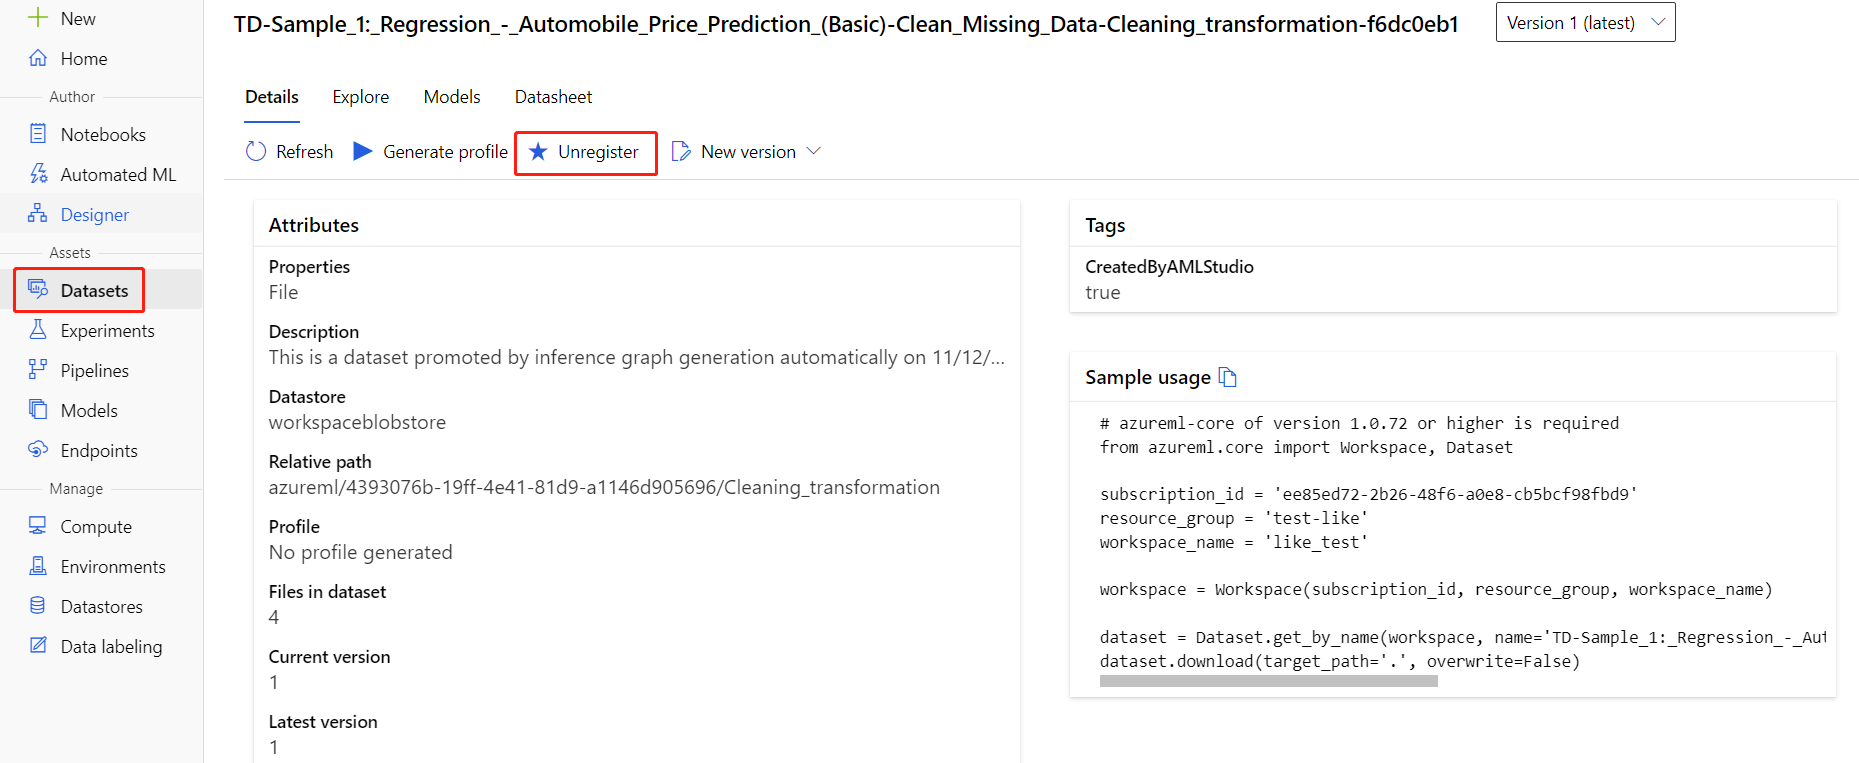Viewport: 1859px width, 763px height.
Task: Open Endpoints from the sidebar icon
Action: tap(38, 450)
